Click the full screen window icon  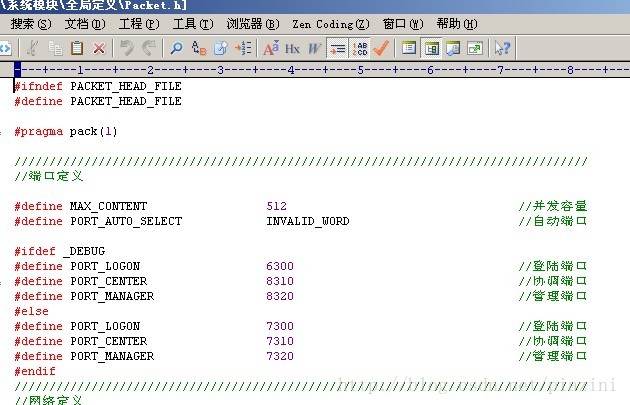[475, 48]
